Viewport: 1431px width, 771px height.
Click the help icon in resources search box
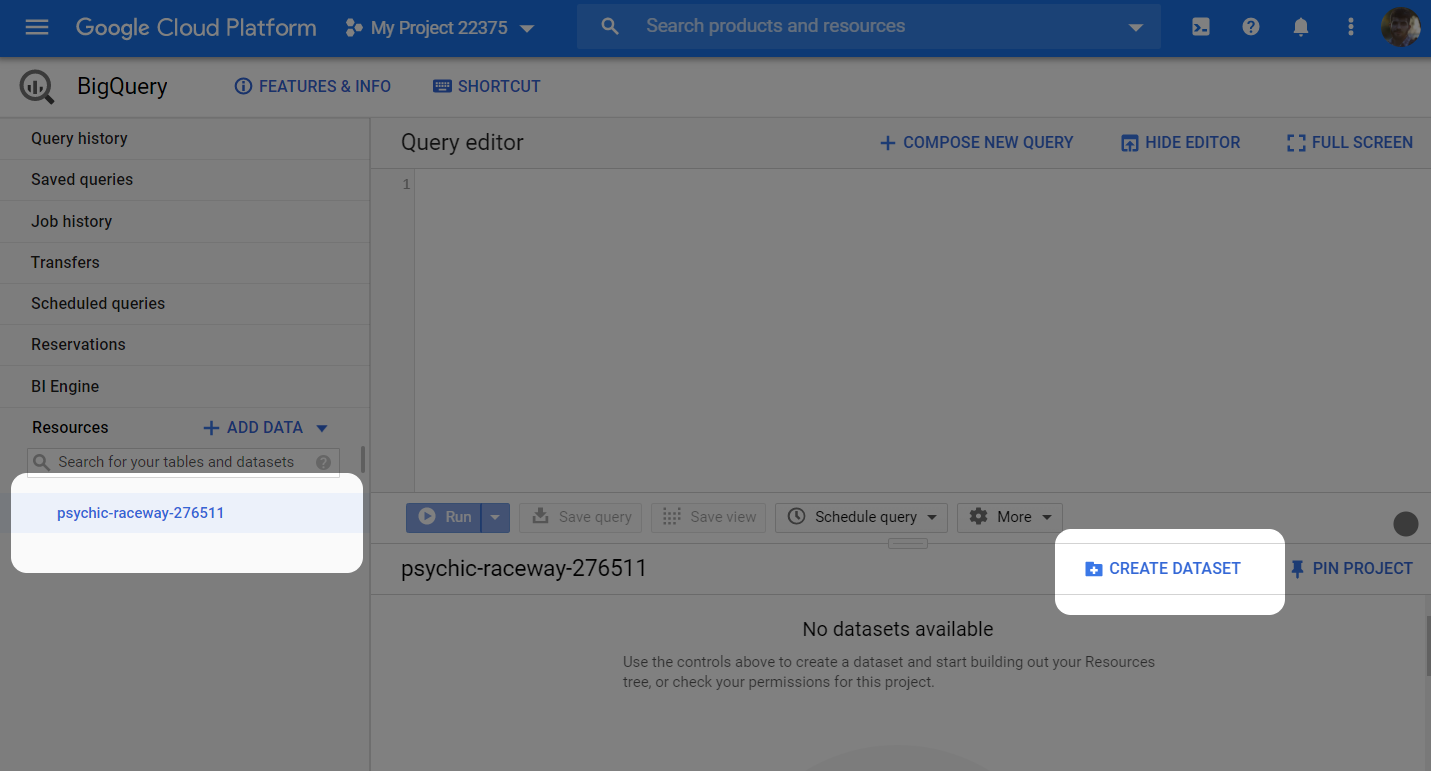click(x=323, y=462)
